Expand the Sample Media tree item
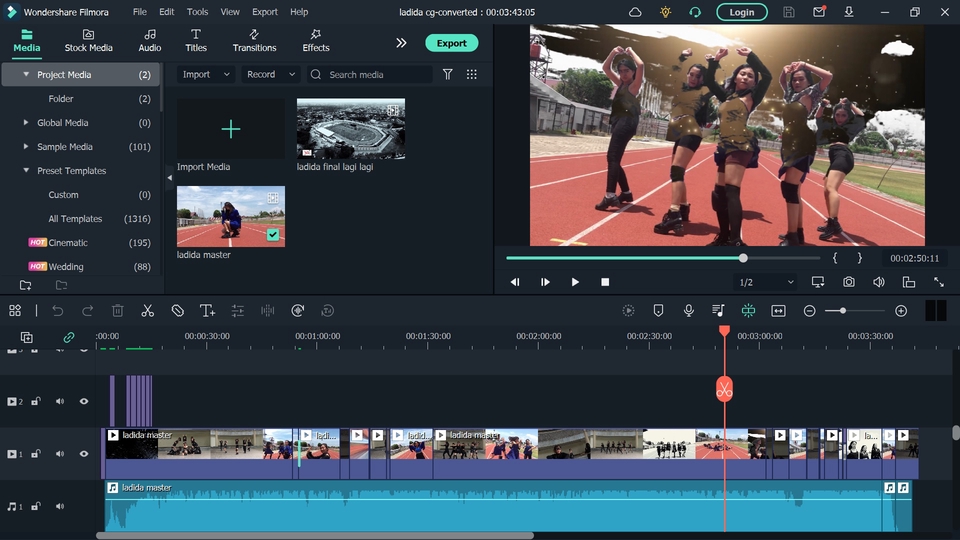 [x=26, y=146]
